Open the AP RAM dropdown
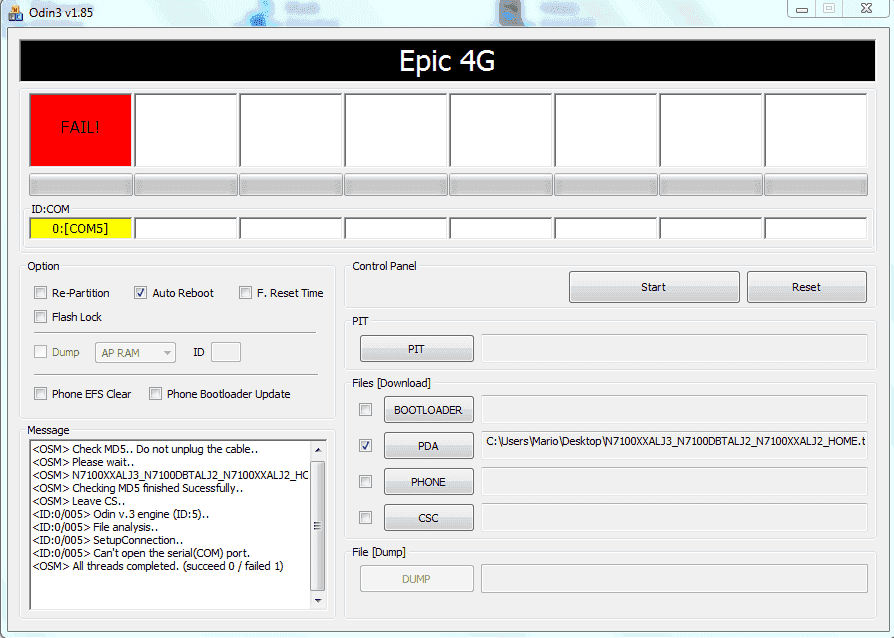 [x=135, y=353]
